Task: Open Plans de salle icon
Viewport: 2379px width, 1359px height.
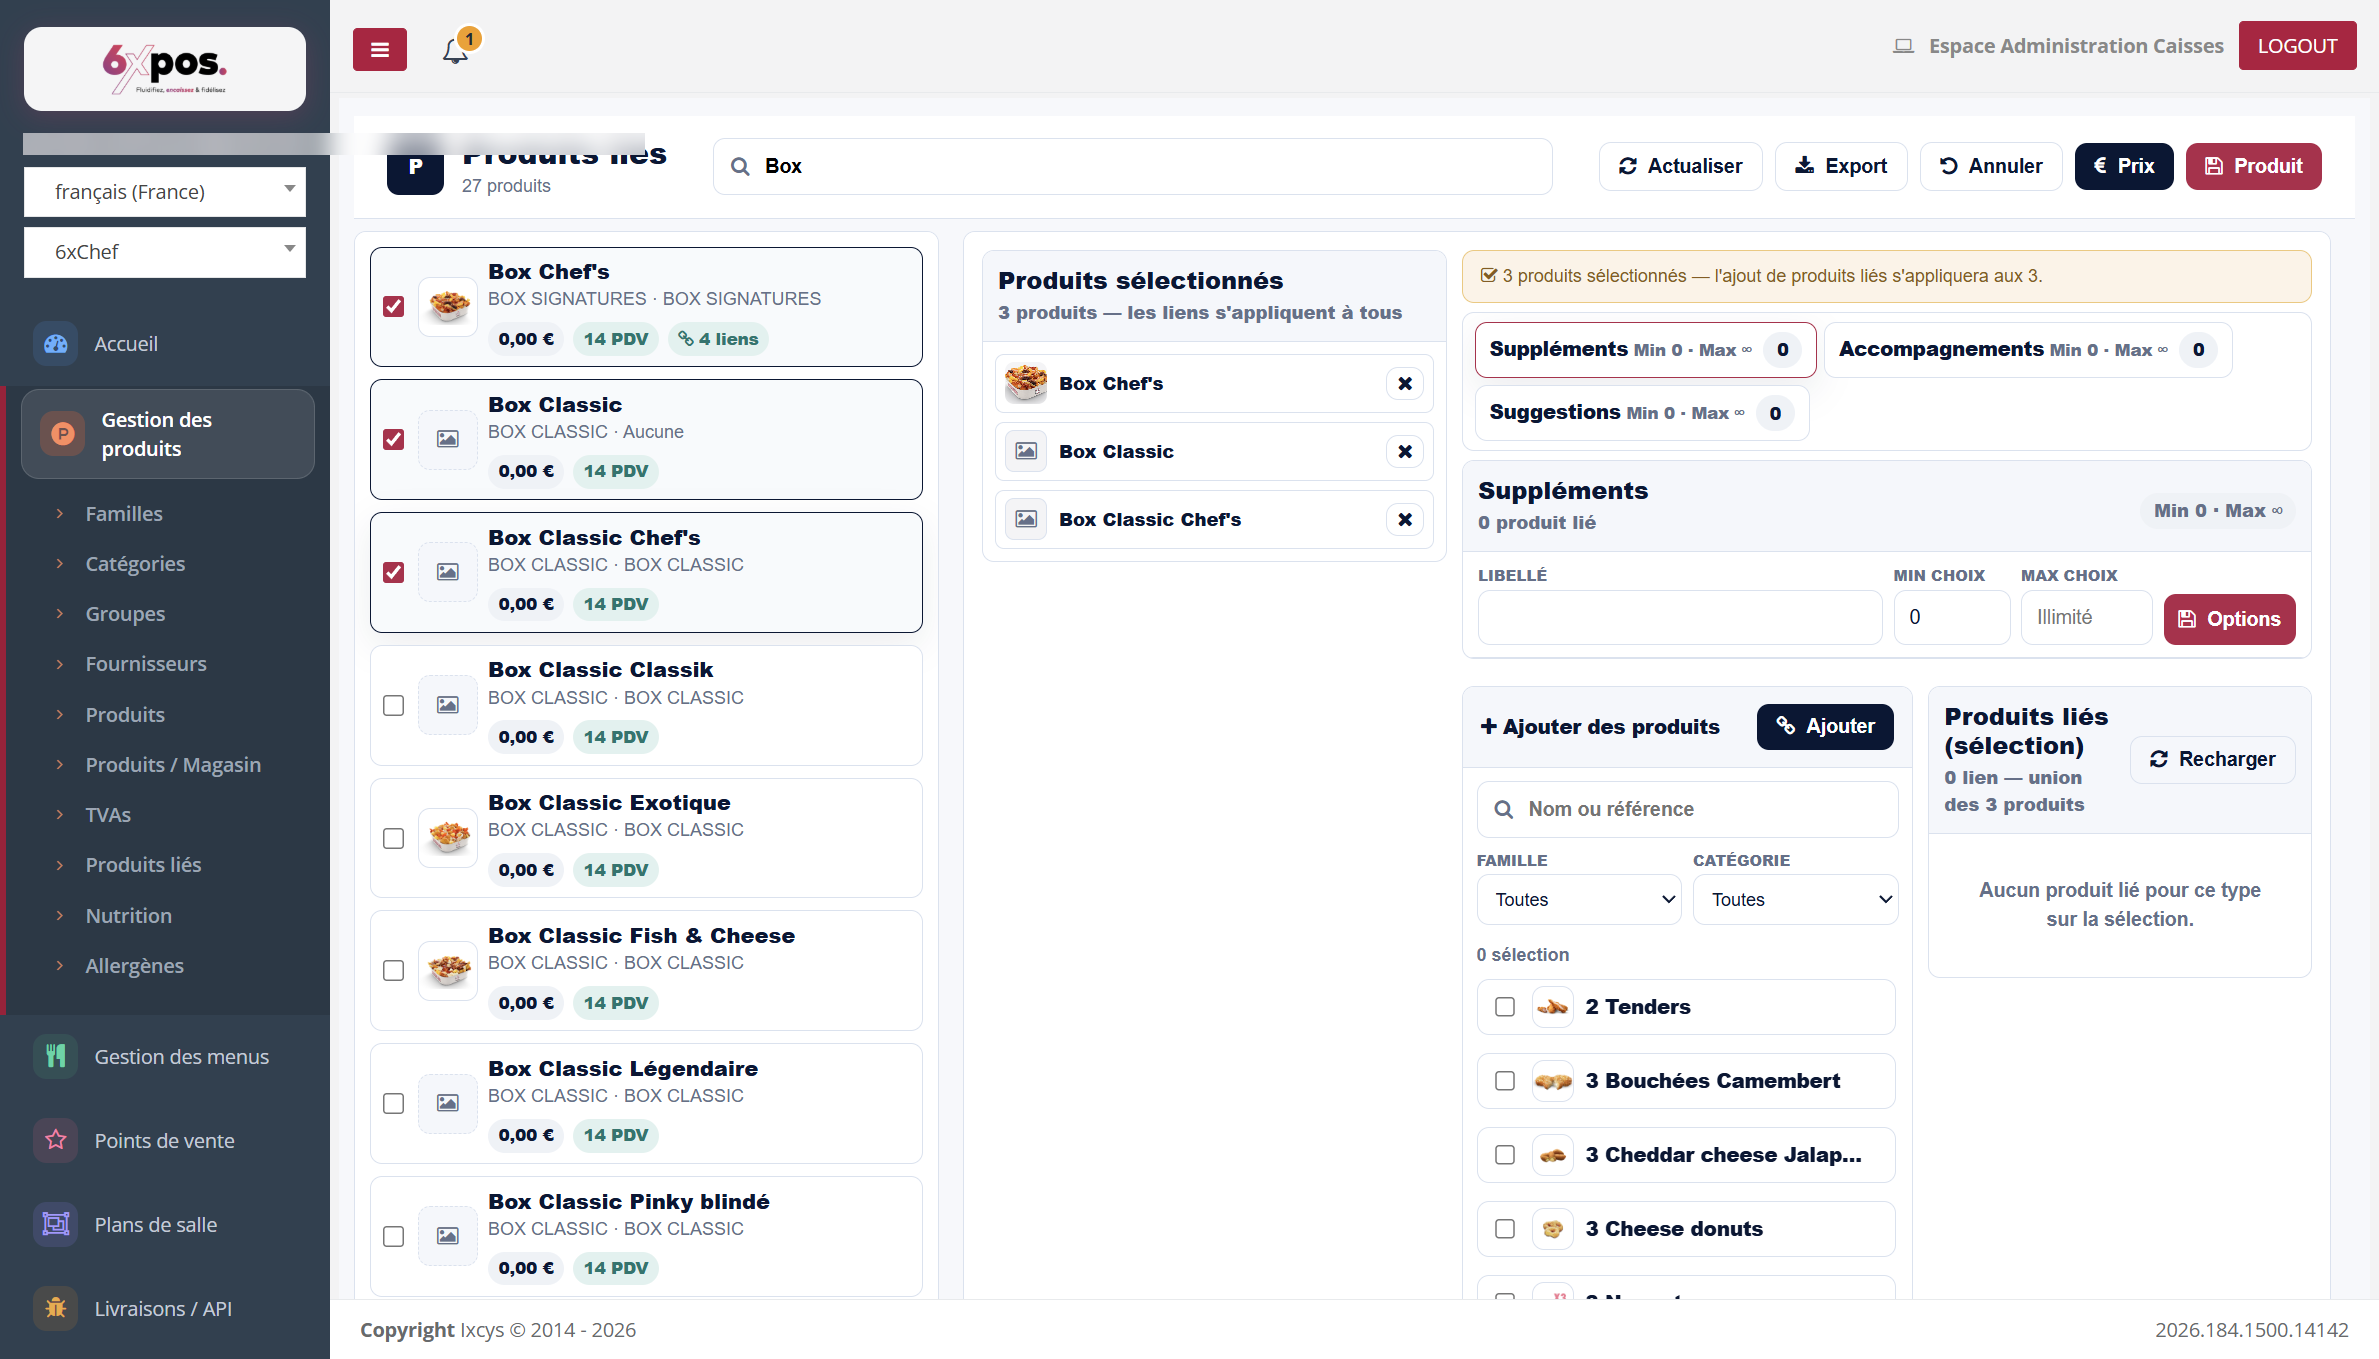Action: click(56, 1225)
